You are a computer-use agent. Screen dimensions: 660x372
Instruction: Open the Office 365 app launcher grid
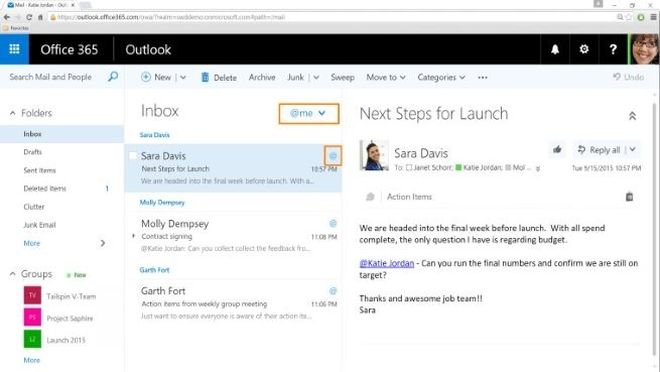point(14,49)
